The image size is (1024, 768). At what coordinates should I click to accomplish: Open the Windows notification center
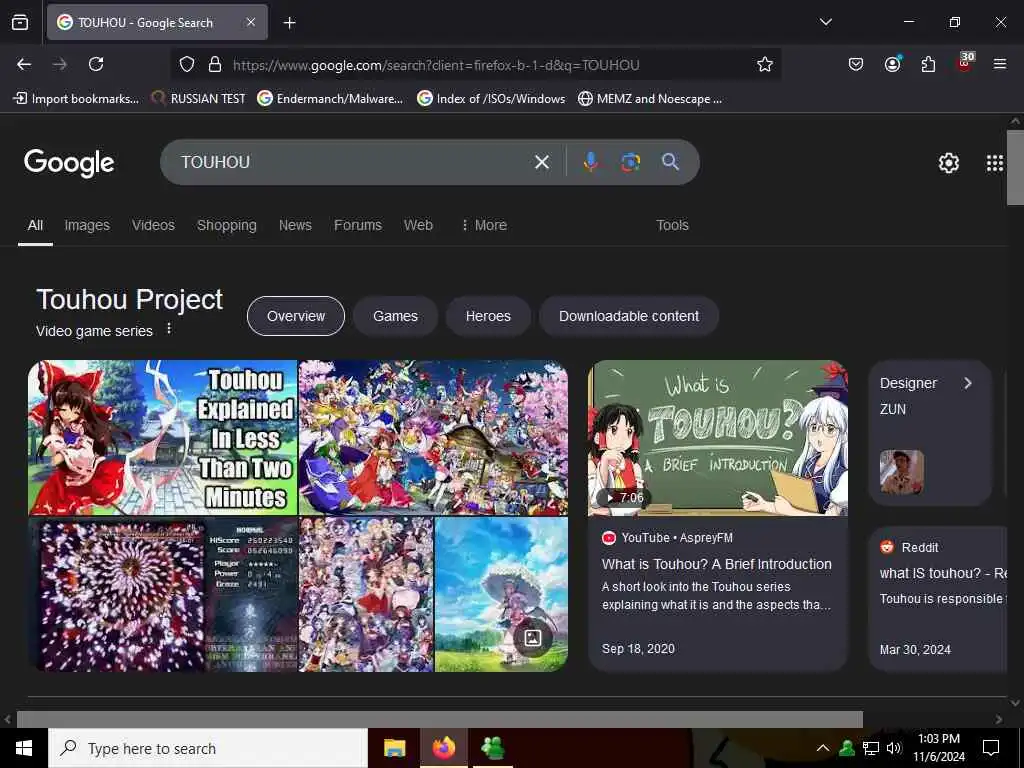point(991,748)
